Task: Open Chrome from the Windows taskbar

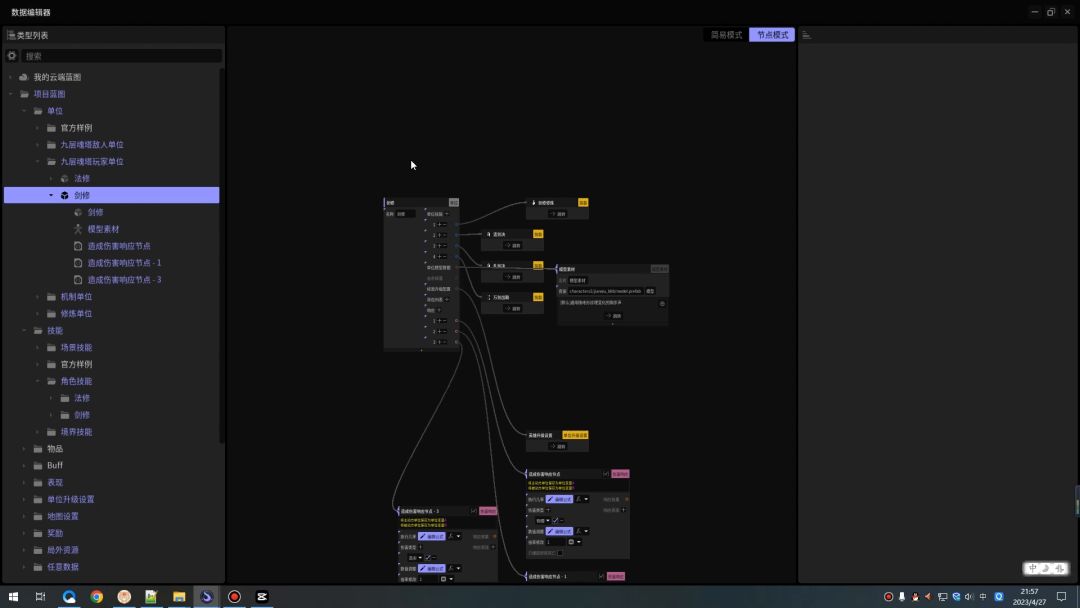Action: coord(96,597)
